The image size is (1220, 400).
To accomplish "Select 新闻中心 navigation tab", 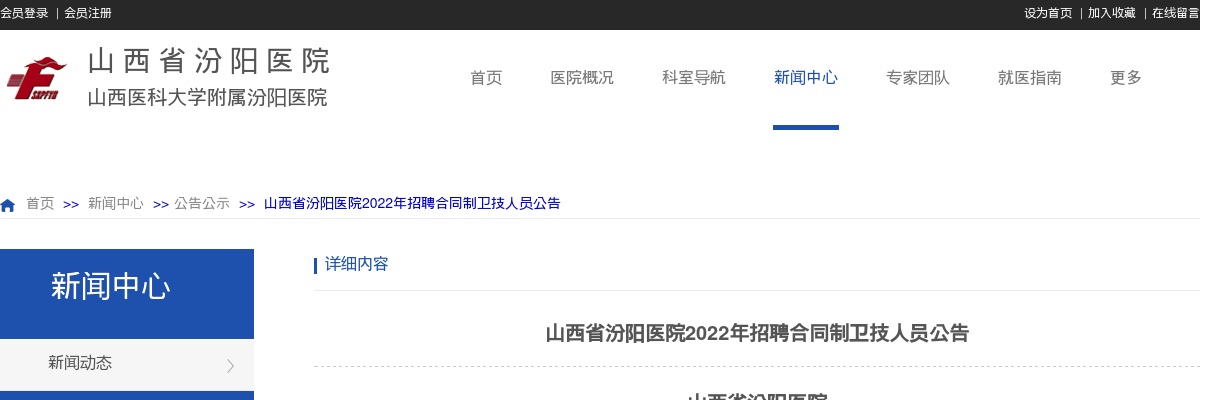I will 806,78.
